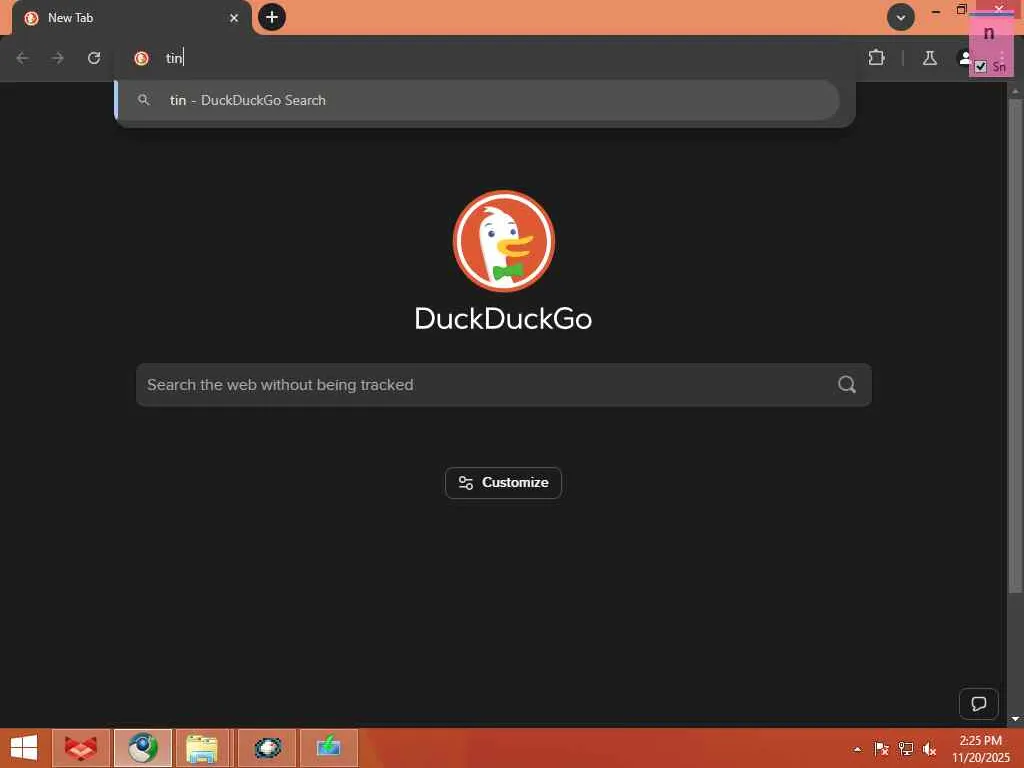Open the Customize button
Screen dimensions: 1024x768
pyautogui.click(x=504, y=483)
